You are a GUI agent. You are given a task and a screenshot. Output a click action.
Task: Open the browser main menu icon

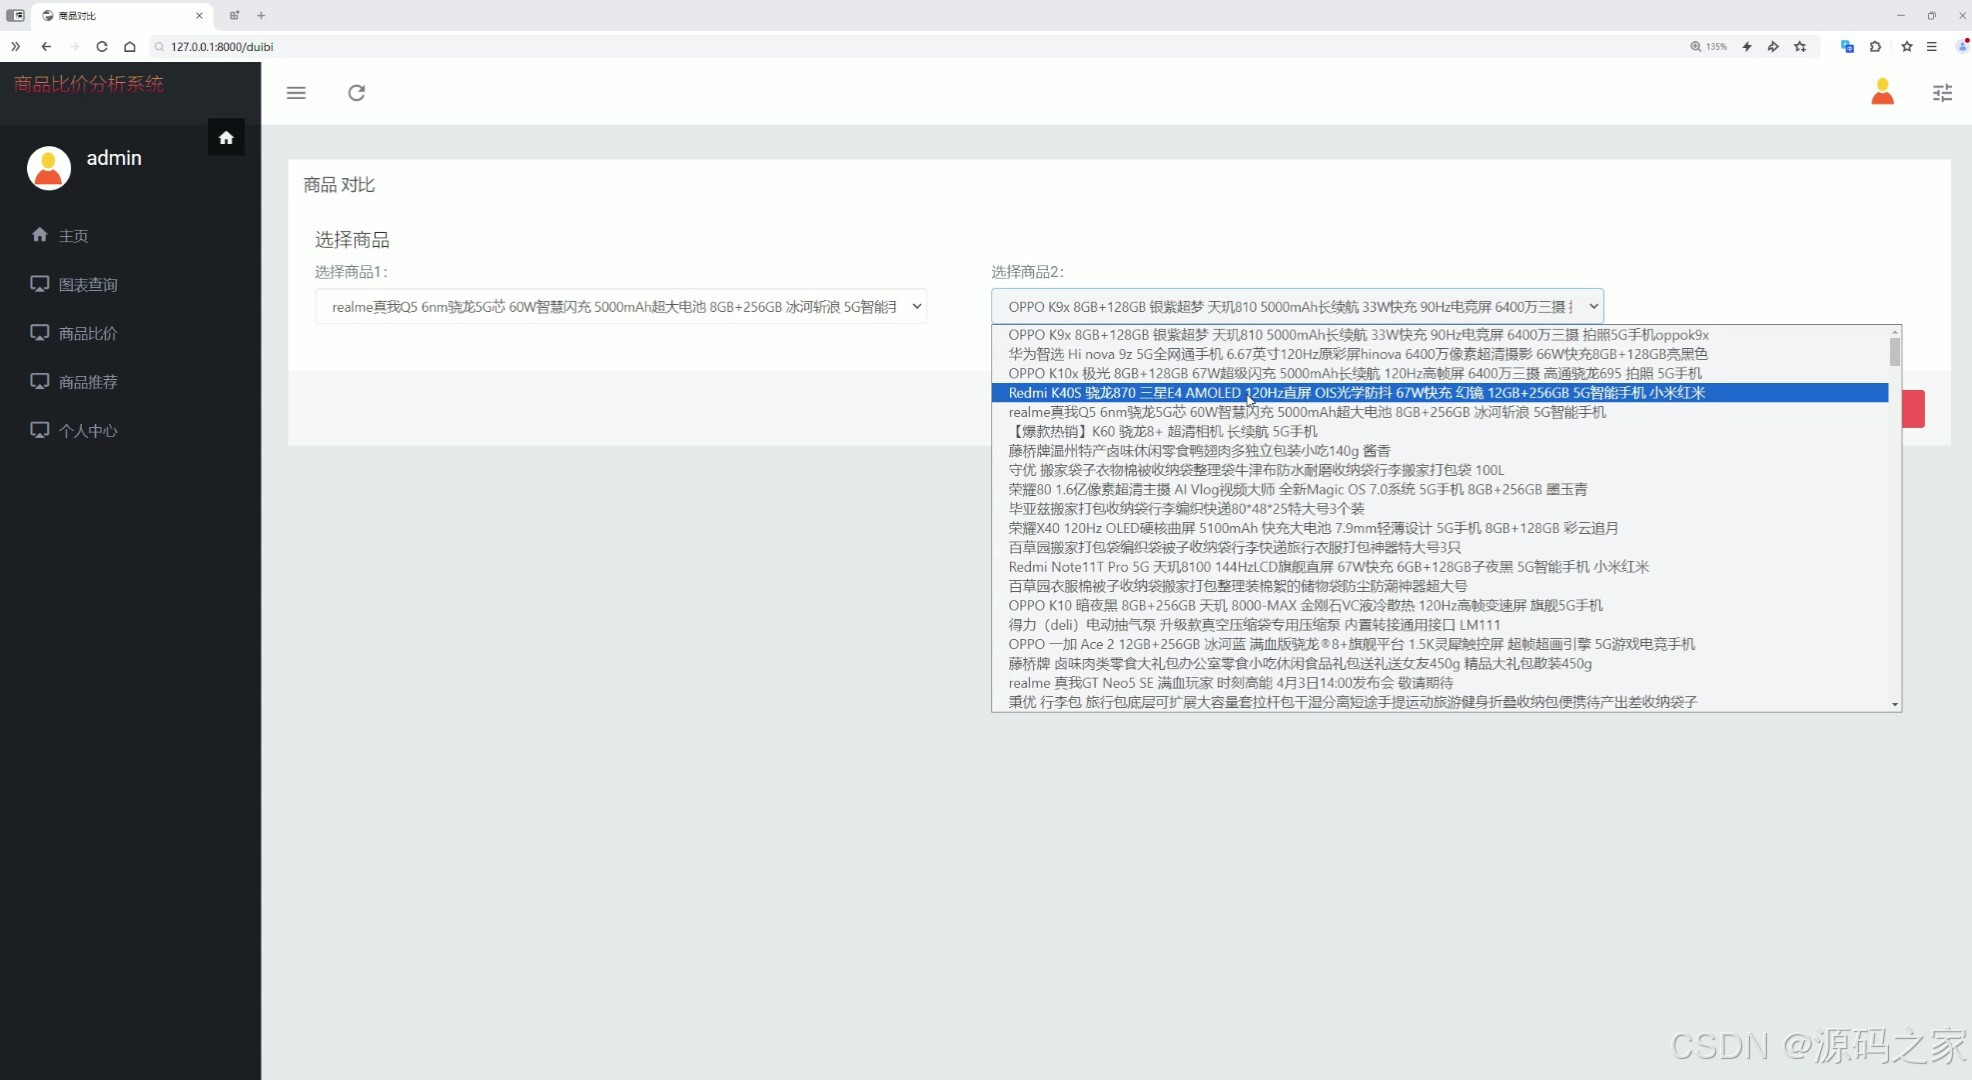pos(1932,46)
